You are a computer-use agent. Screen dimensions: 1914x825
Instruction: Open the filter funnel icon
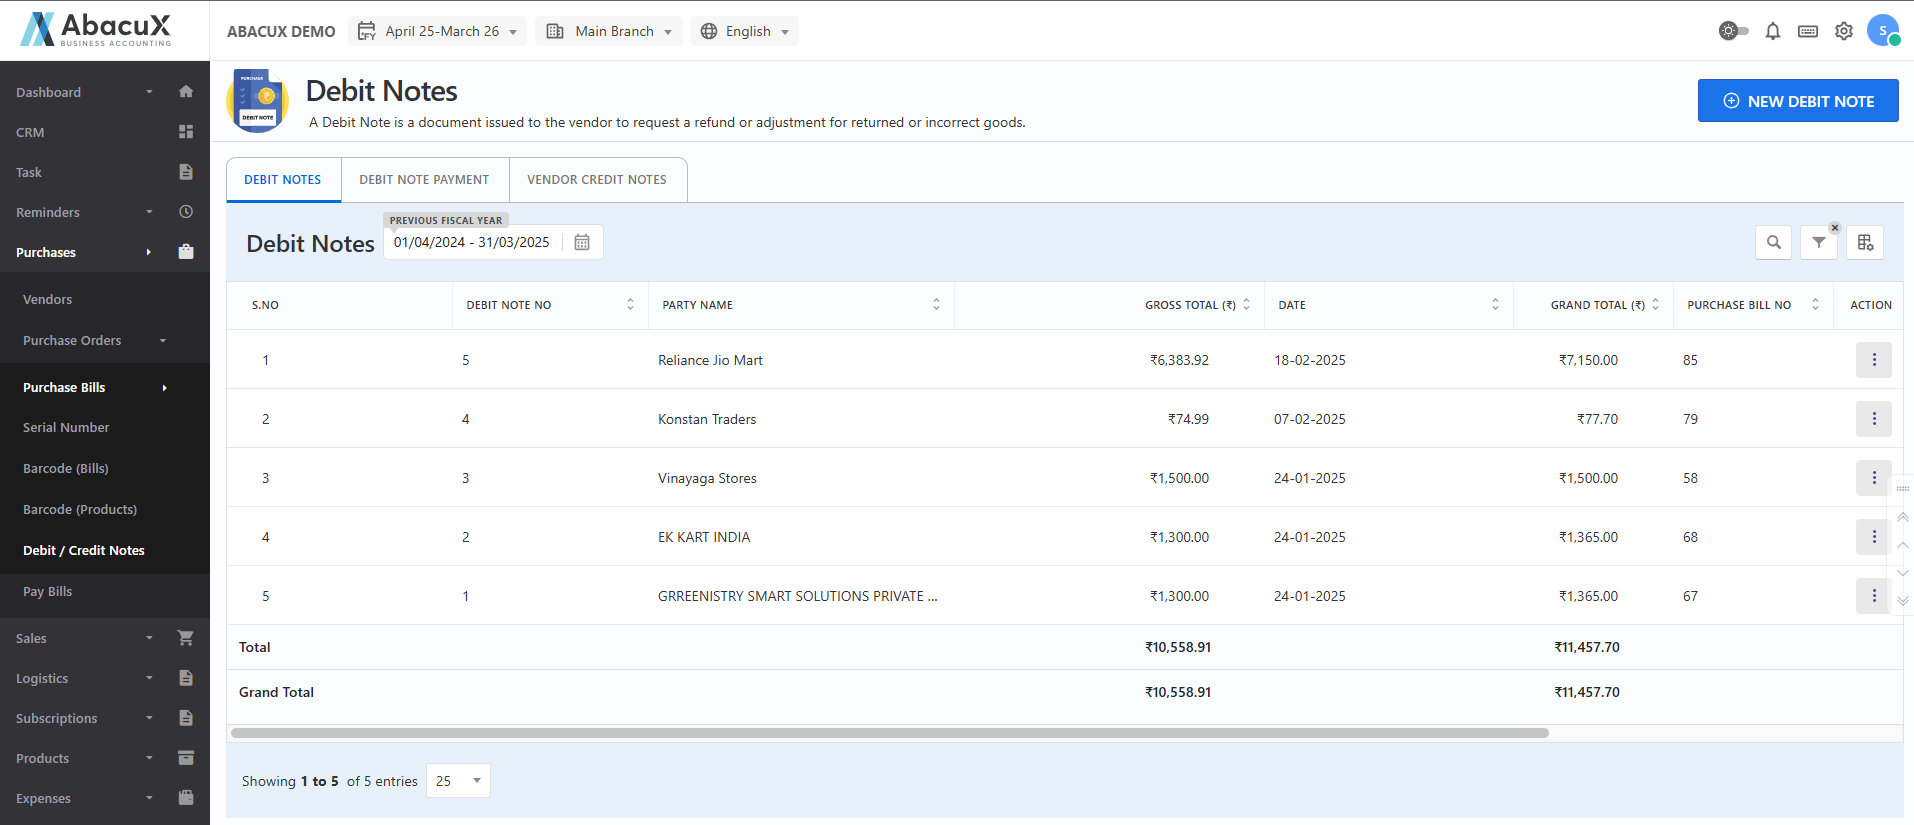tap(1818, 242)
